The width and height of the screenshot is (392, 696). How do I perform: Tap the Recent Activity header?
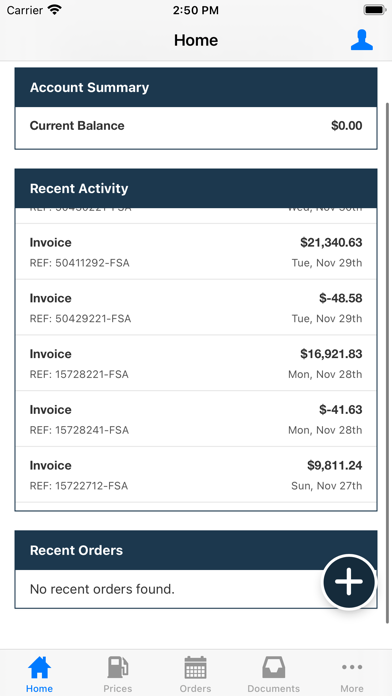coord(196,188)
